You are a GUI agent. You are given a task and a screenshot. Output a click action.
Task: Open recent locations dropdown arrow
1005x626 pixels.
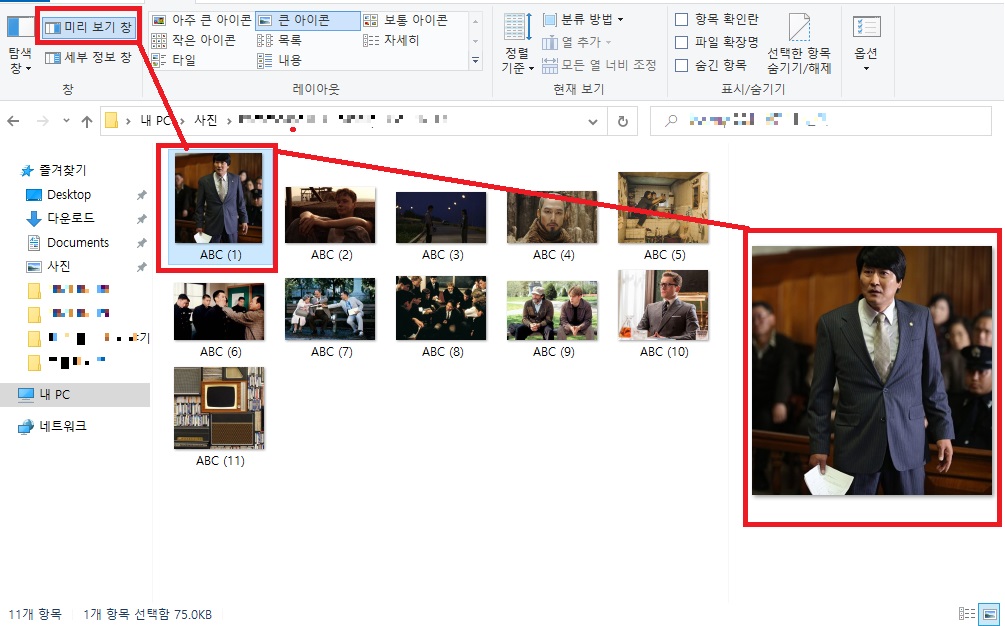(66, 121)
